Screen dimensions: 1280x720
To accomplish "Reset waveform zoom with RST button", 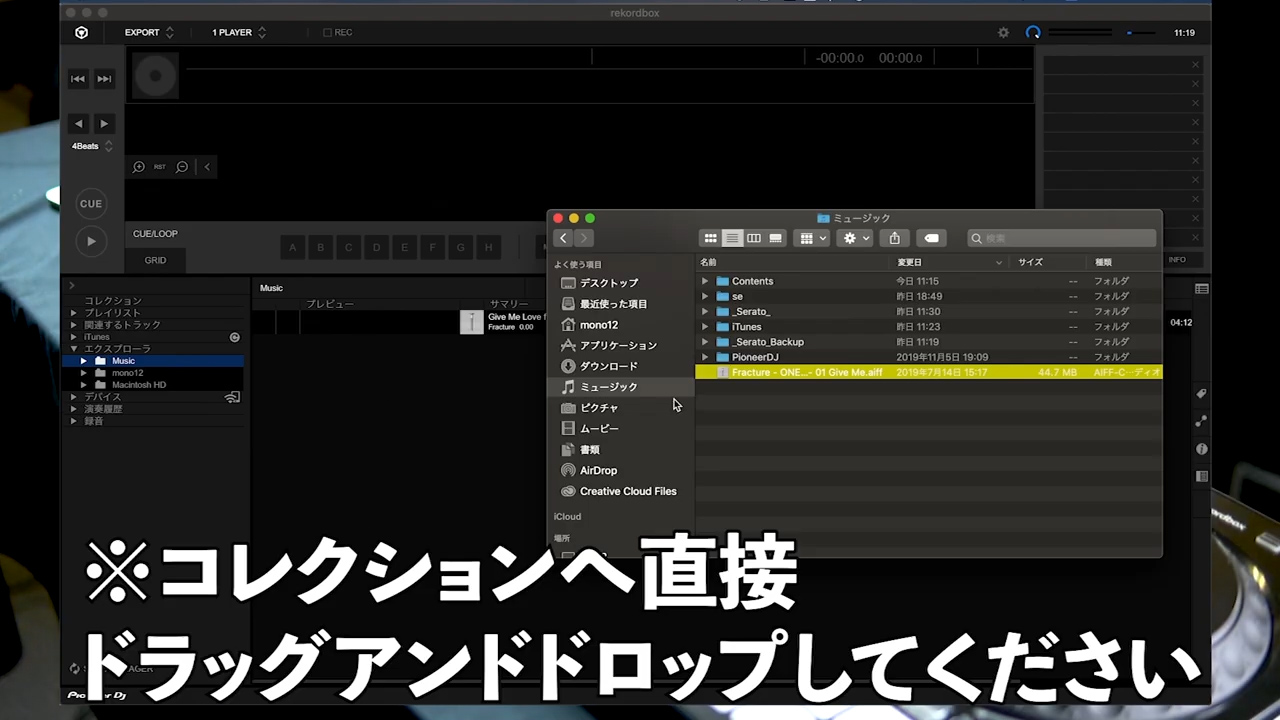I will tap(160, 167).
